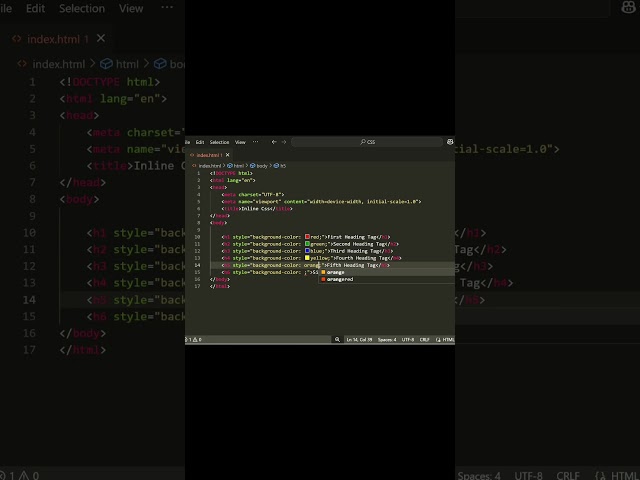Click the errors and warnings status indicator
Image resolution: width=640 pixels, height=480 pixels.
tap(194, 340)
